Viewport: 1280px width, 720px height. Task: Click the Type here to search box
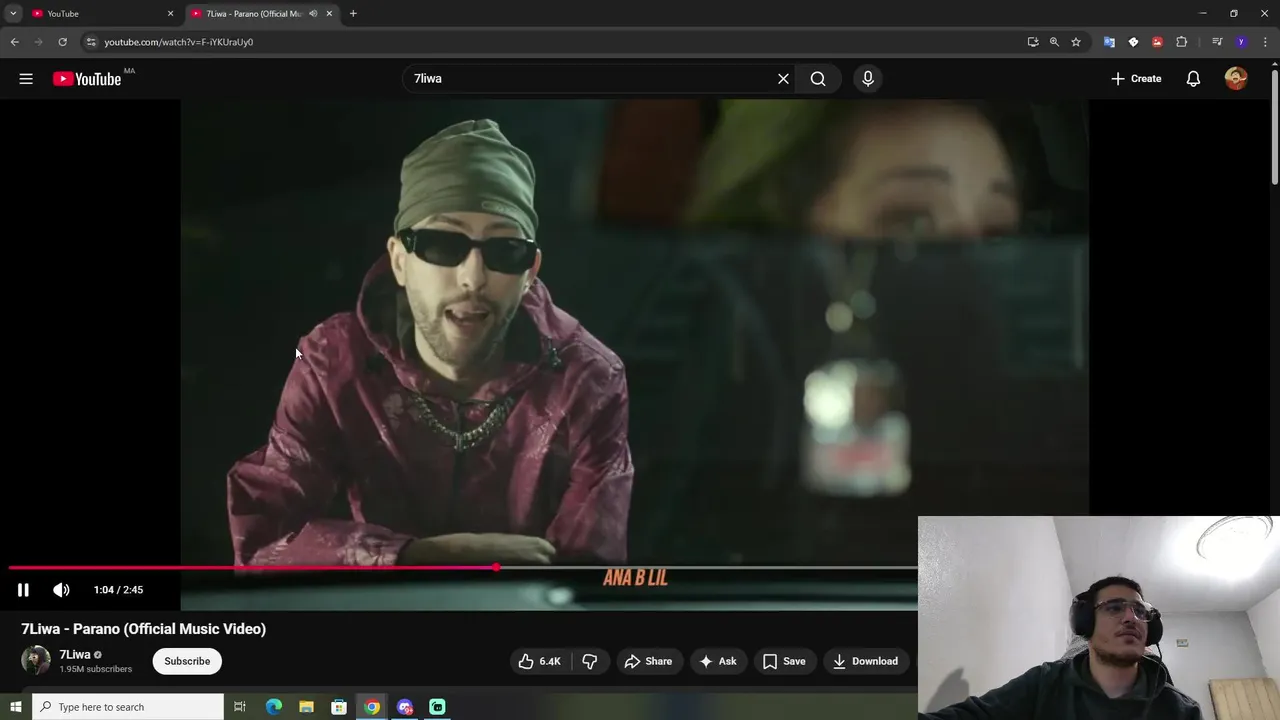128,707
